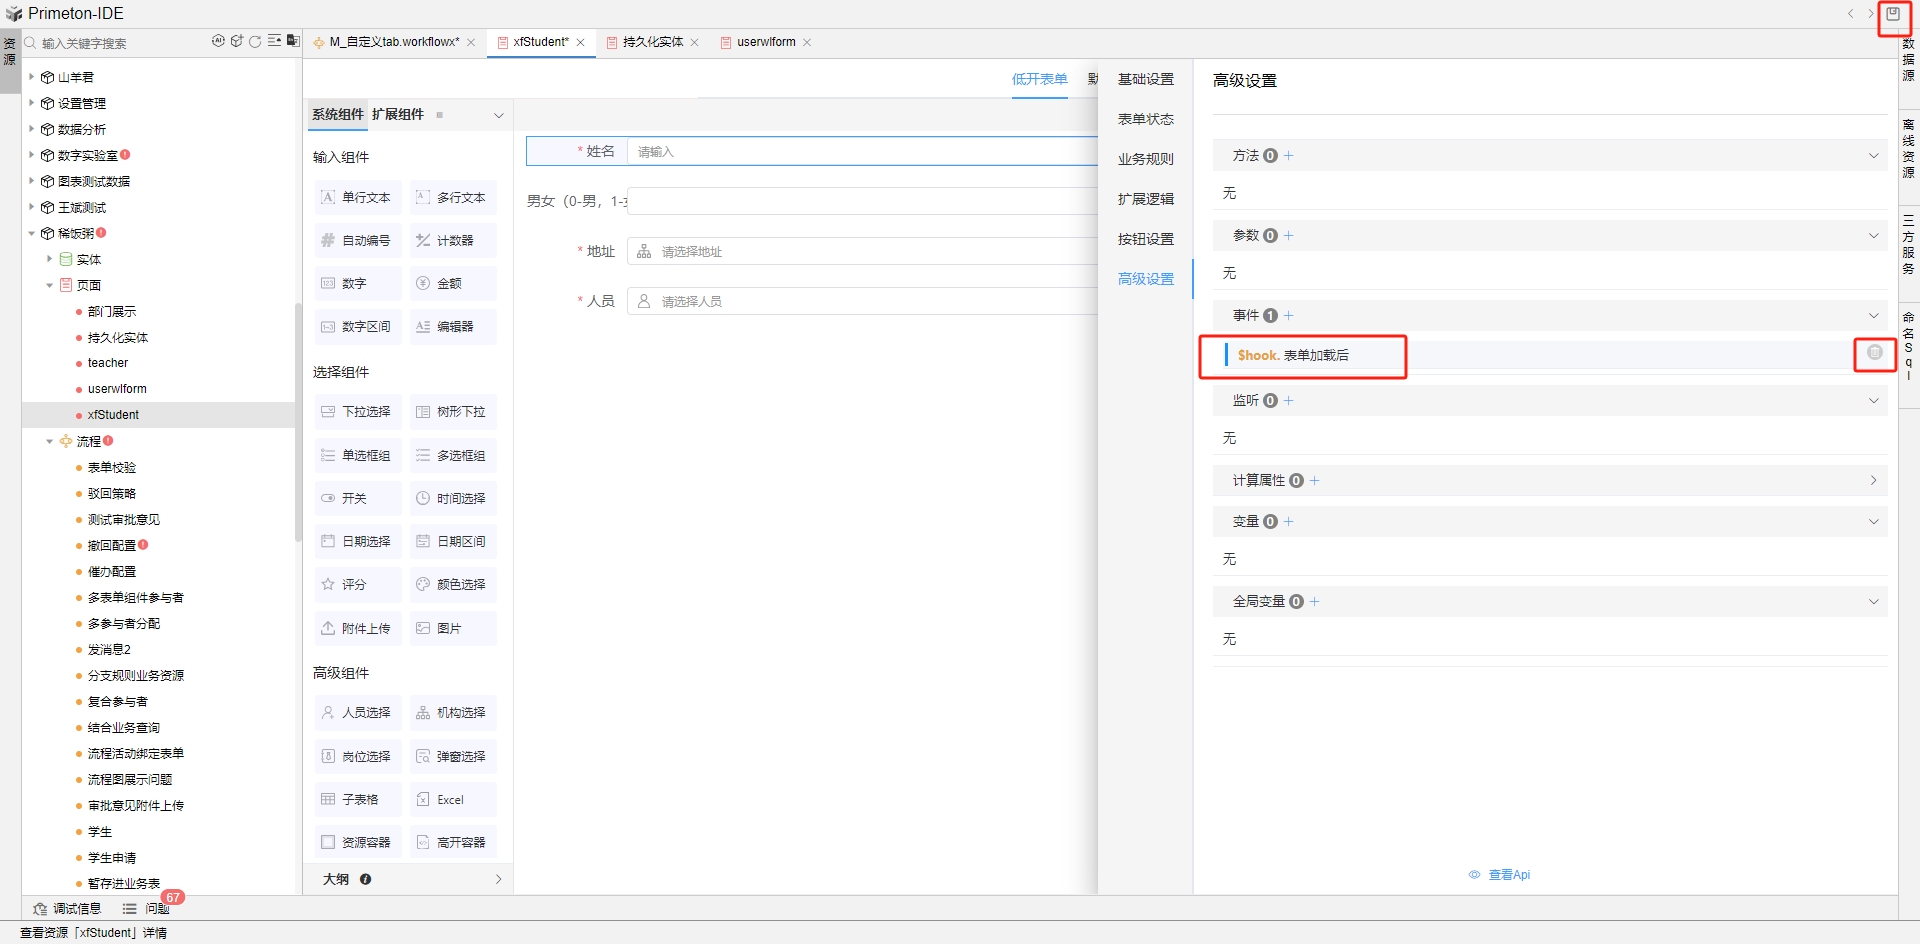
Task: Add a new event with the 事件 plus button
Action: [1290, 315]
